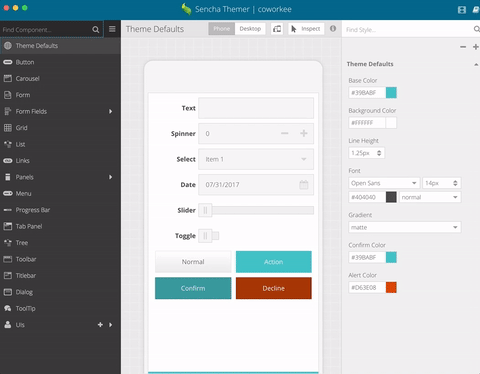Click the save icon in the title bar
Screen dimensions: 480x374
(462, 10)
